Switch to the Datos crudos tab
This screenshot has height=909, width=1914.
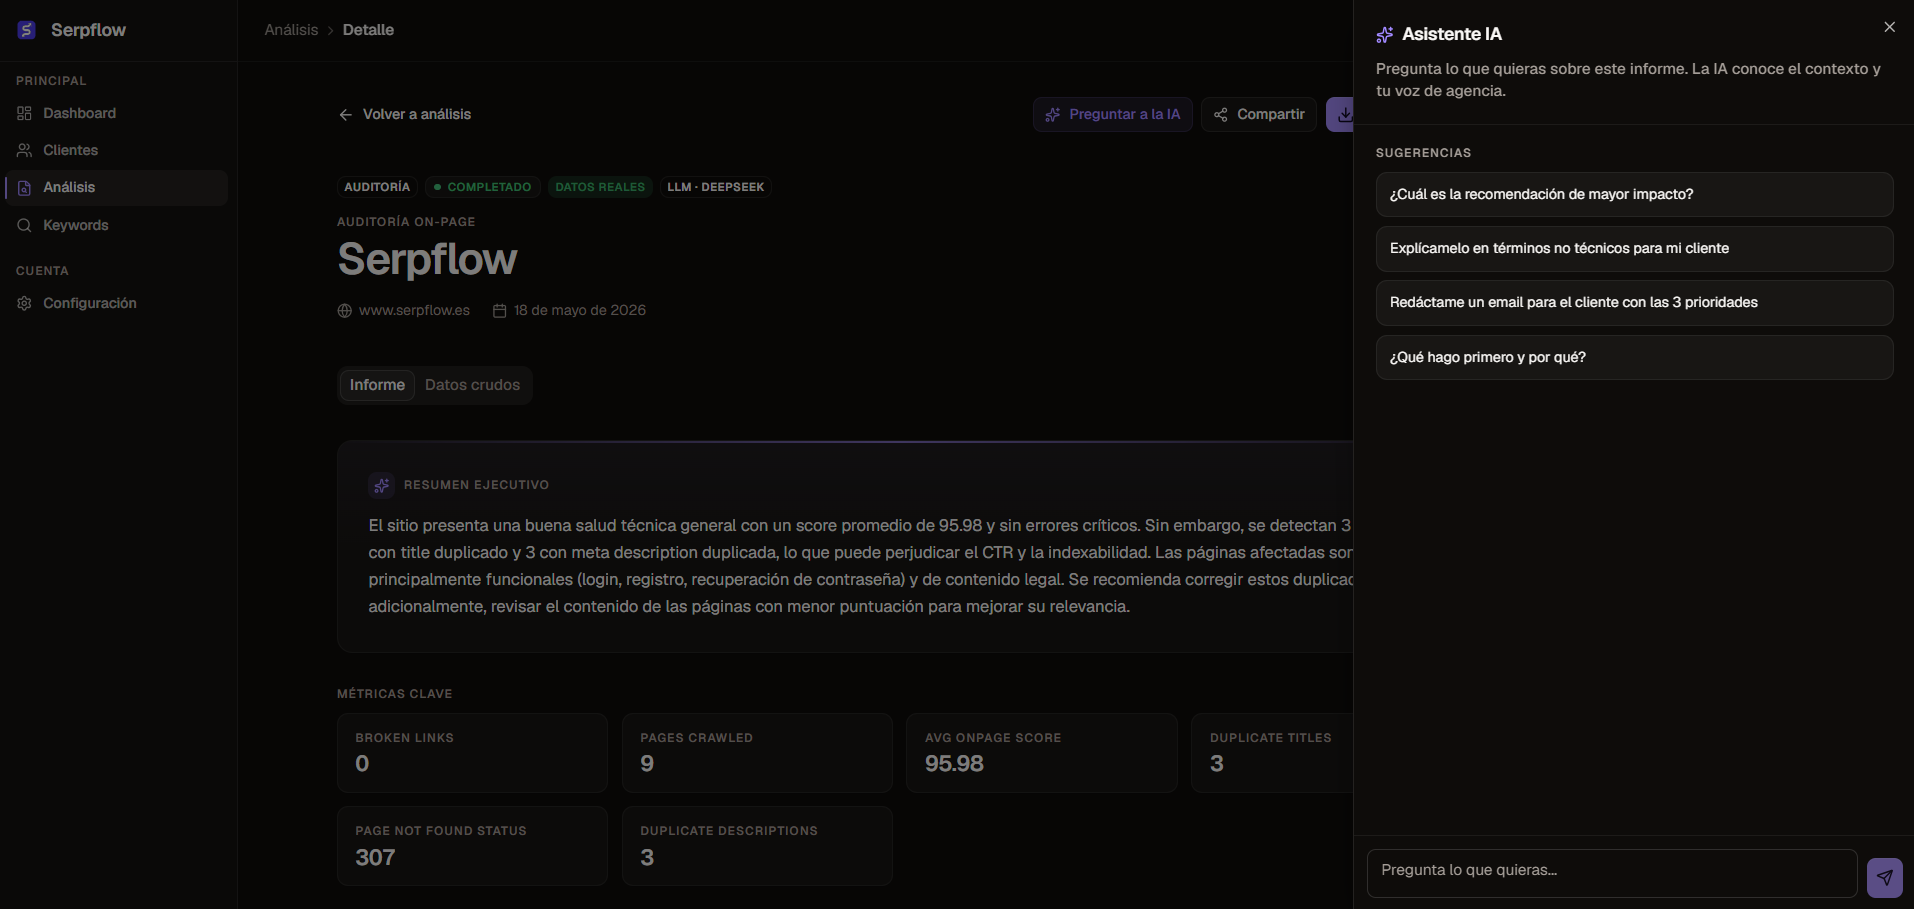click(472, 385)
